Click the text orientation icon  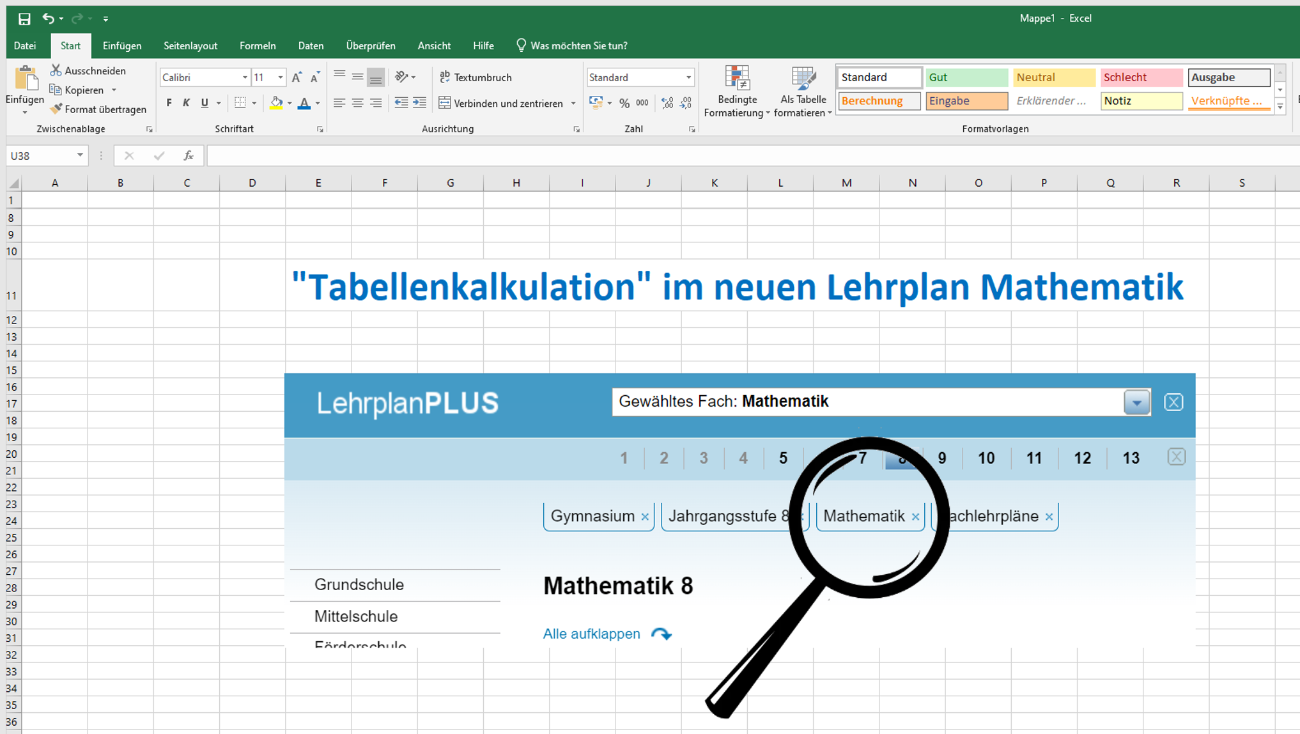(x=402, y=77)
